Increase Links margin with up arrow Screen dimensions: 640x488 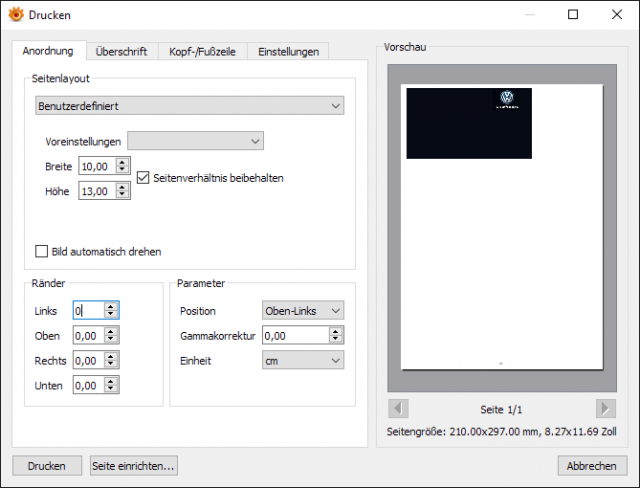click(x=111, y=306)
